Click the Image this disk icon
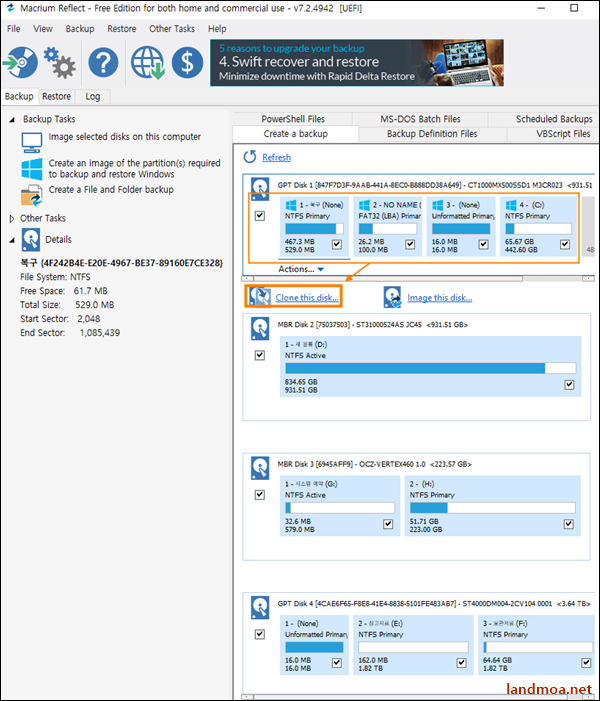Viewport: 600px width, 701px height. 392,297
